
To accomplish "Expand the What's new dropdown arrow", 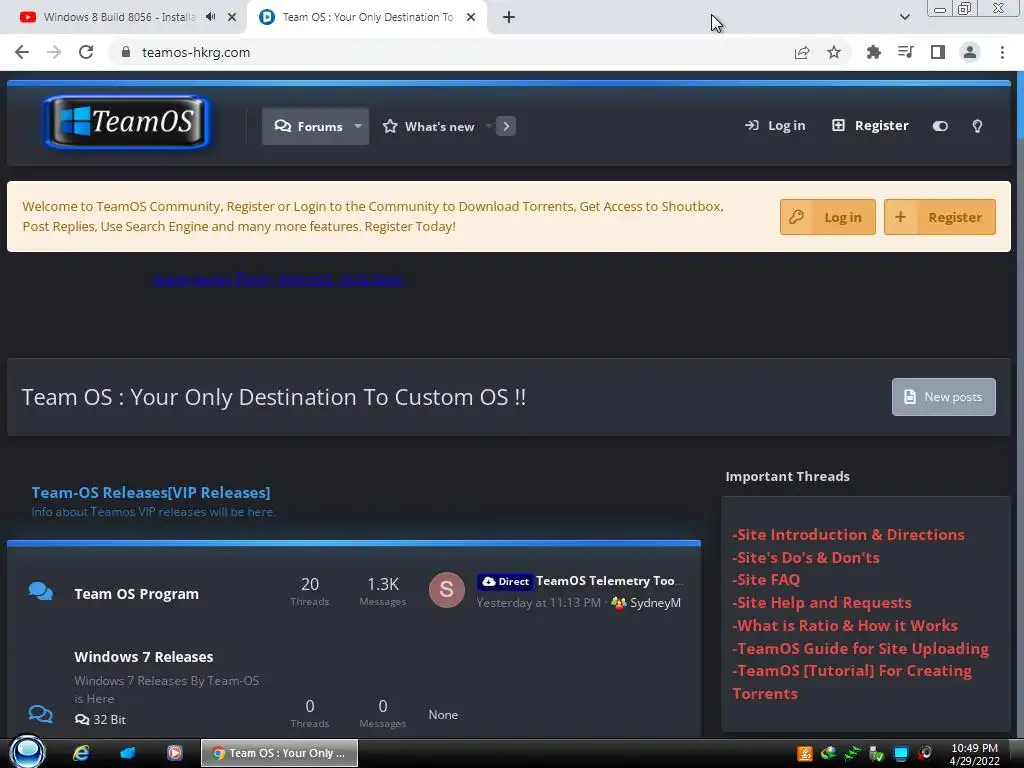I will 488,126.
